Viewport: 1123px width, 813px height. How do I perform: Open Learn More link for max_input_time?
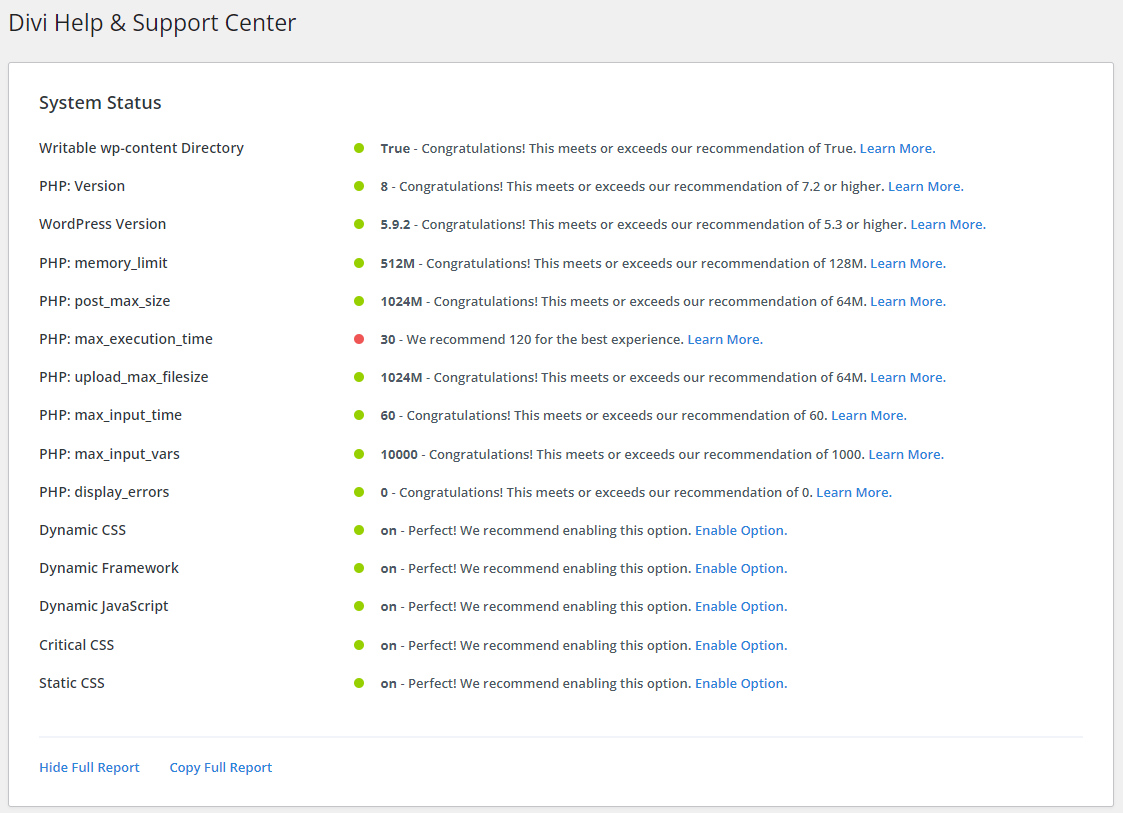click(869, 415)
